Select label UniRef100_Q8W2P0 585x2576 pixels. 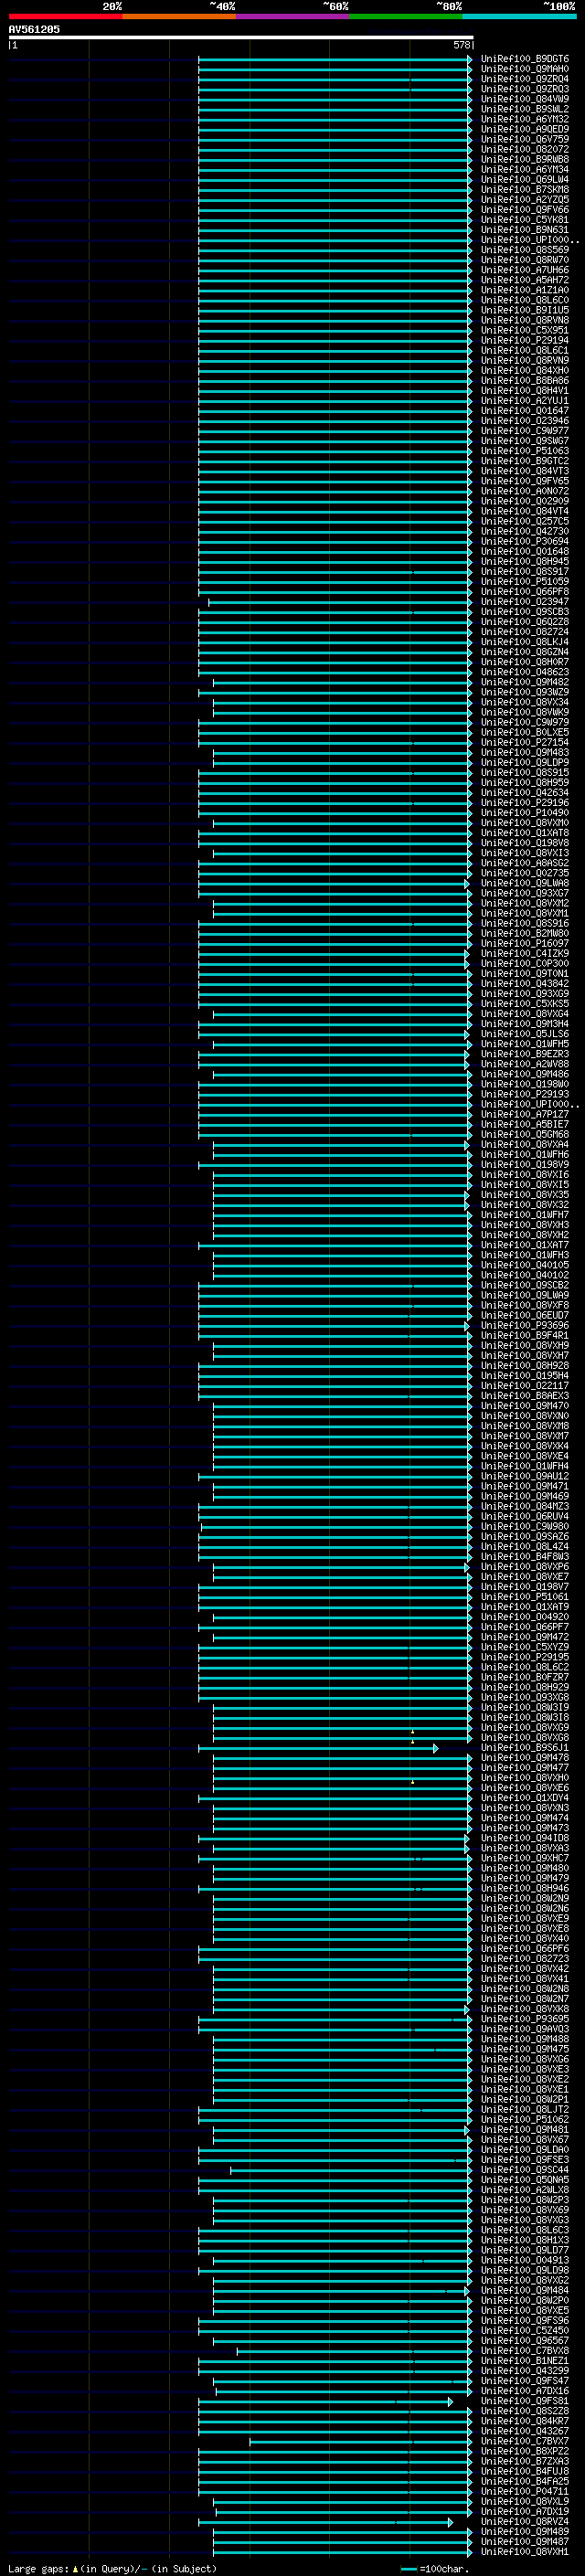[524, 2300]
